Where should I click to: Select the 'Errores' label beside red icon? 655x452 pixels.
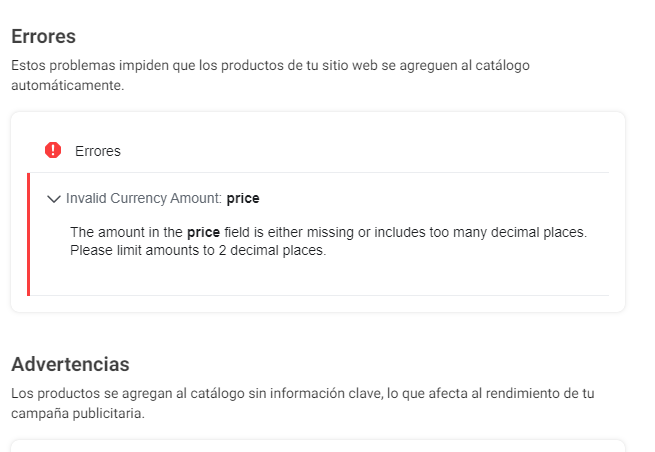[98, 151]
